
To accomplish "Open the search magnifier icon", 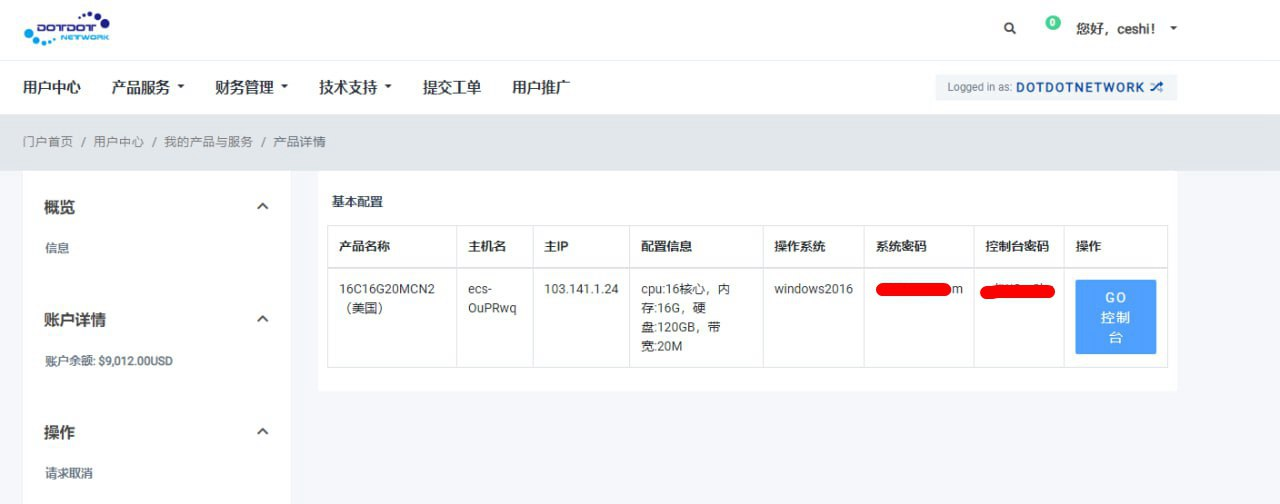I will coord(1010,29).
